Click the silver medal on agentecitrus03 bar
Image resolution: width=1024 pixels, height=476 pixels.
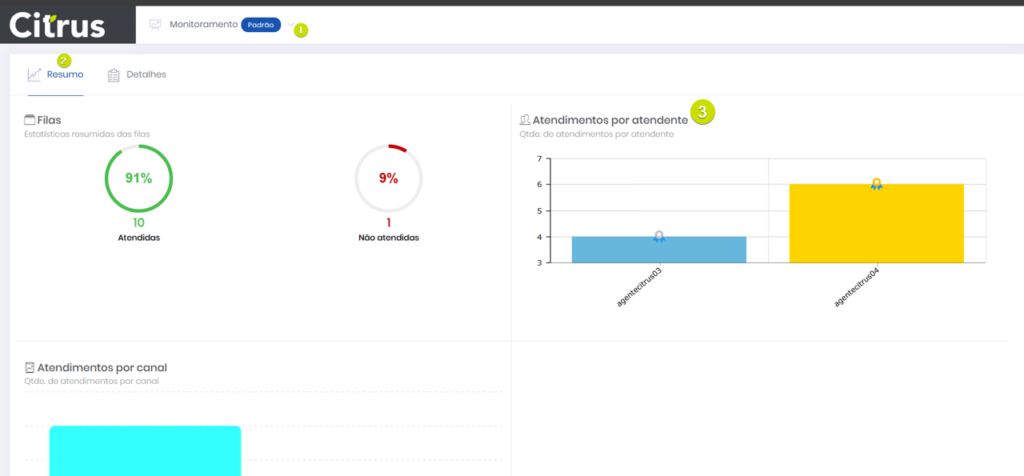tap(659, 237)
